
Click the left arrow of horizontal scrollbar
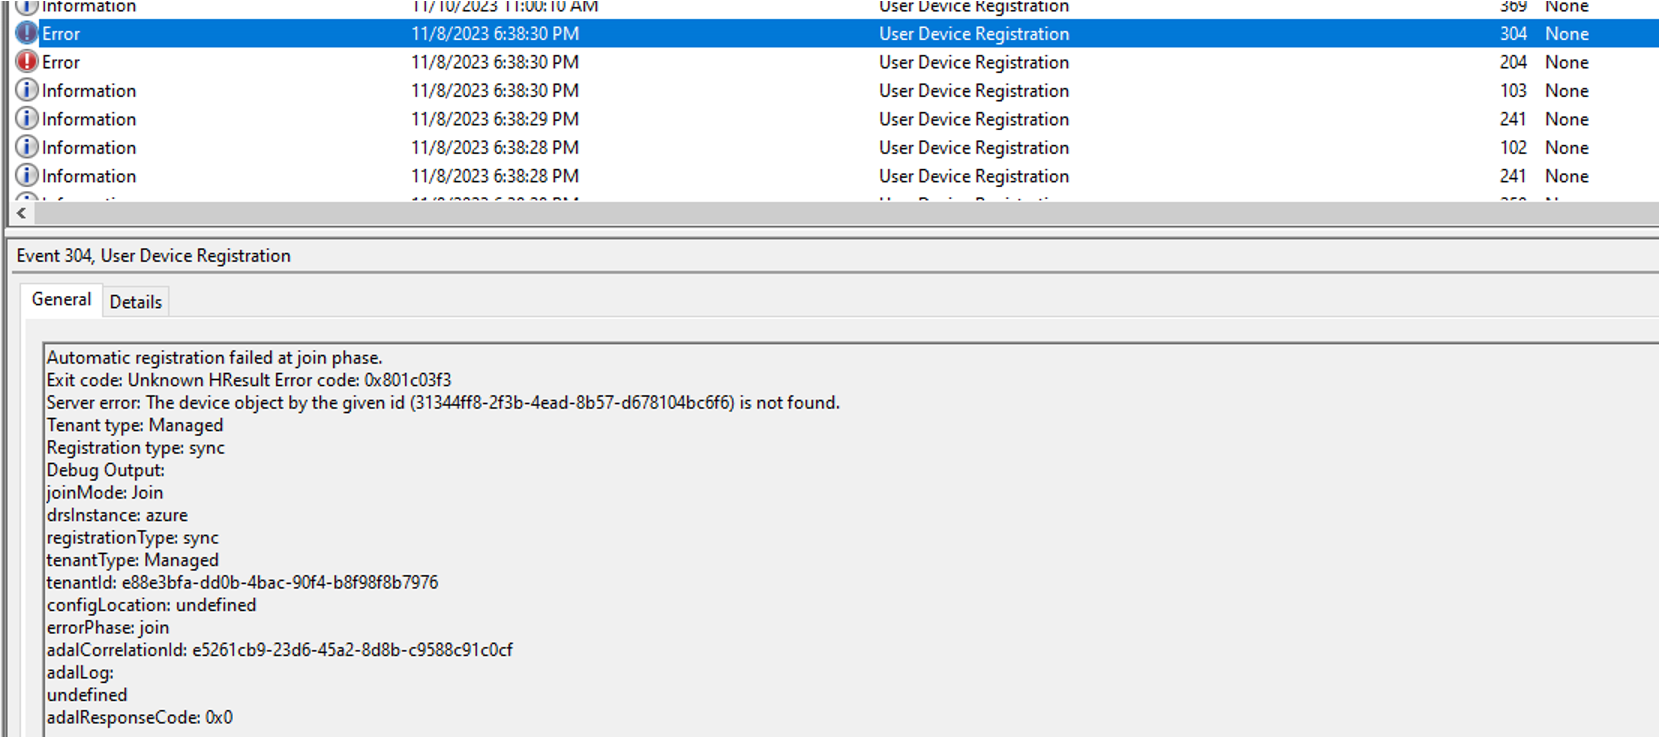point(21,213)
